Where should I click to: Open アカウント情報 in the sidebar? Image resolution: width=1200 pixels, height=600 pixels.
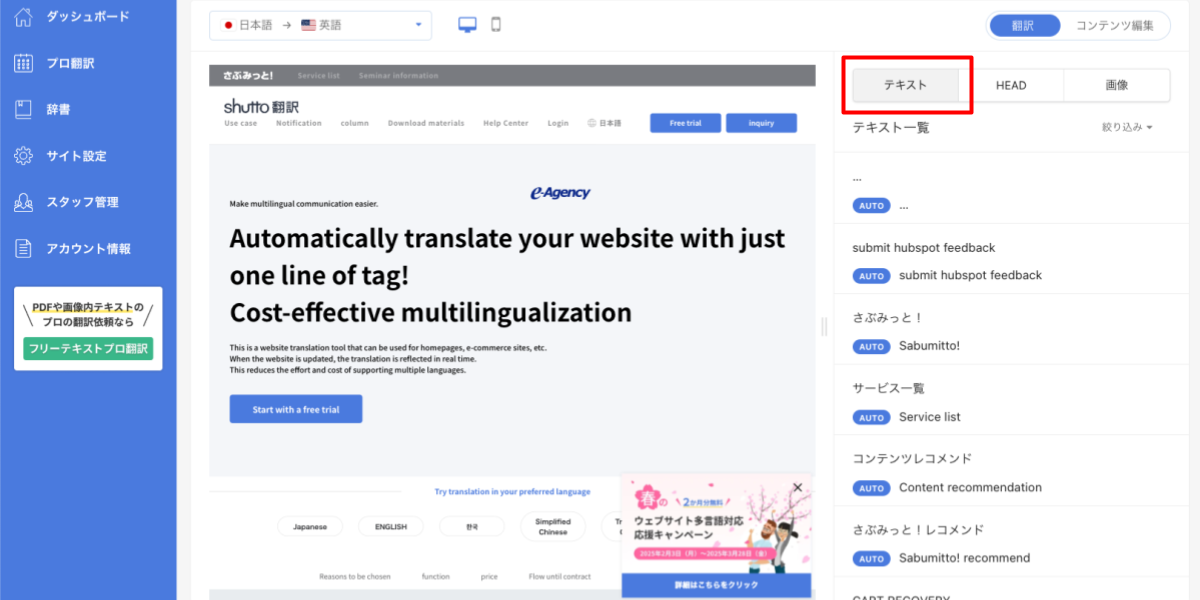[88, 248]
